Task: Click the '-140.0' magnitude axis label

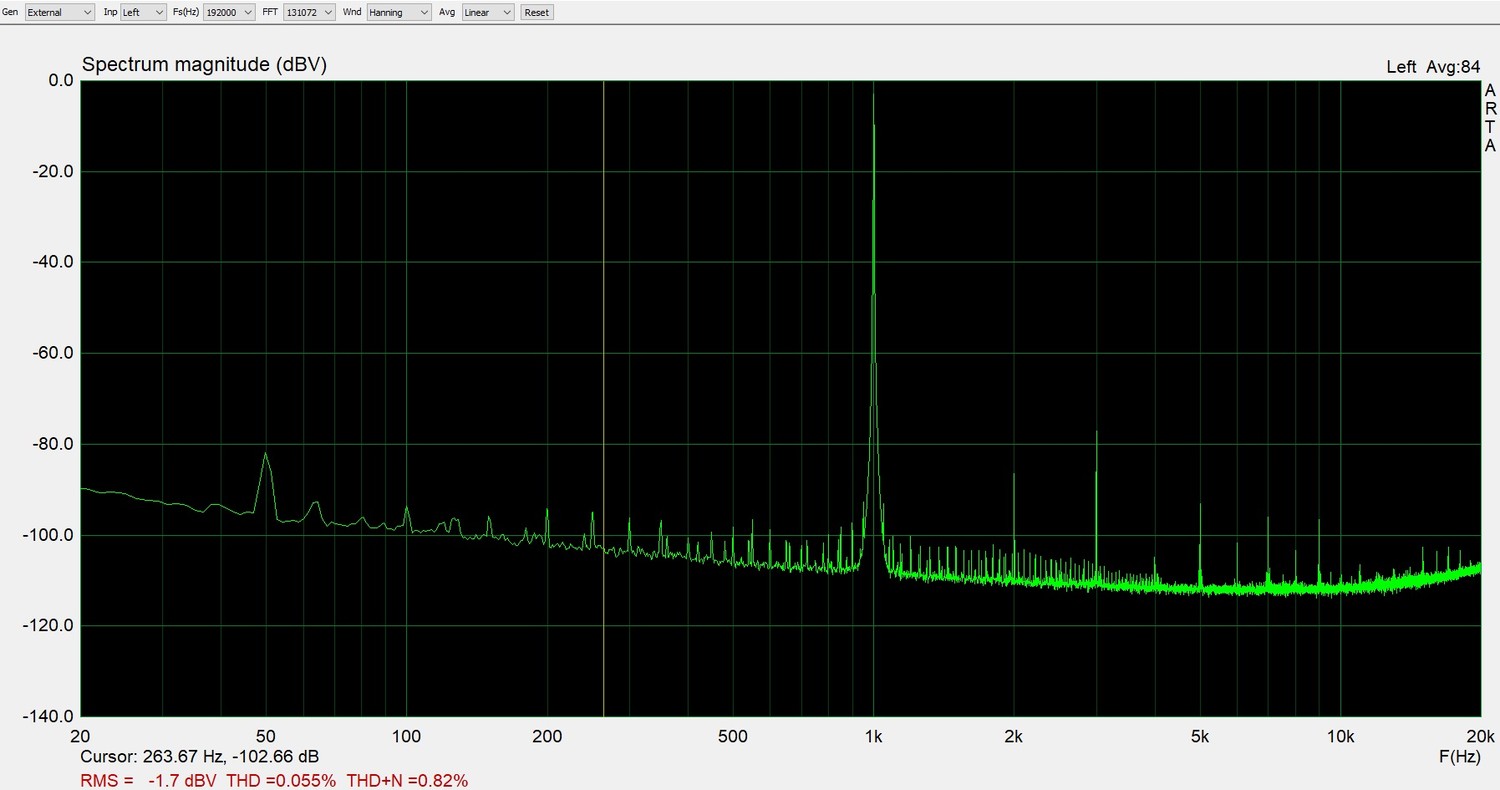Action: coord(49,717)
